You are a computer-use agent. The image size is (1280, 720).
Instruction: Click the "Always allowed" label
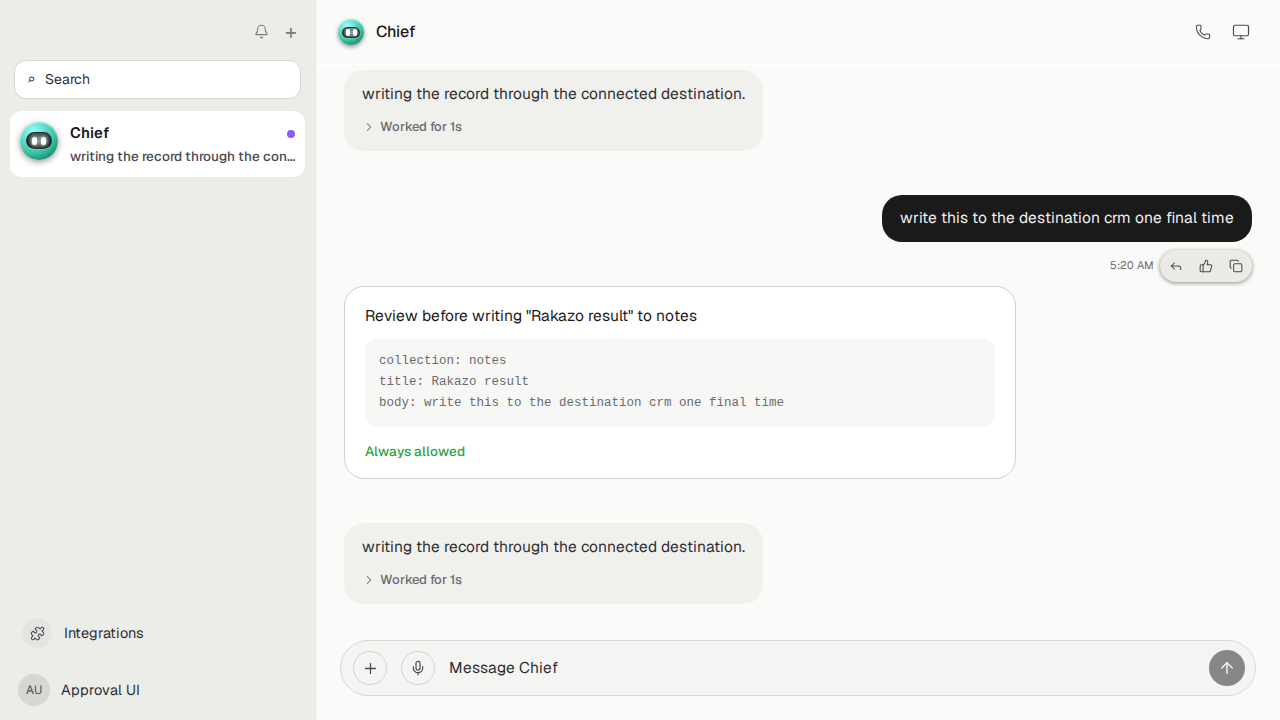pos(415,451)
